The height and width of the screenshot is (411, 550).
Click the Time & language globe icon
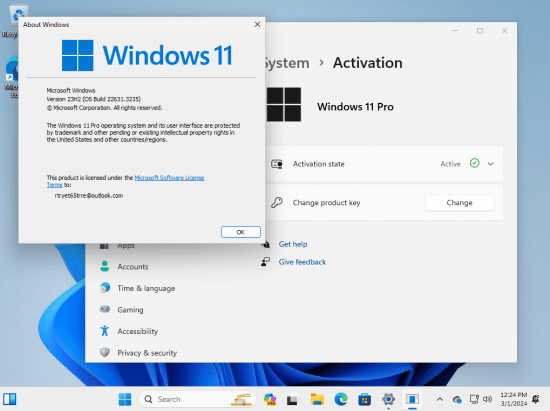105,288
